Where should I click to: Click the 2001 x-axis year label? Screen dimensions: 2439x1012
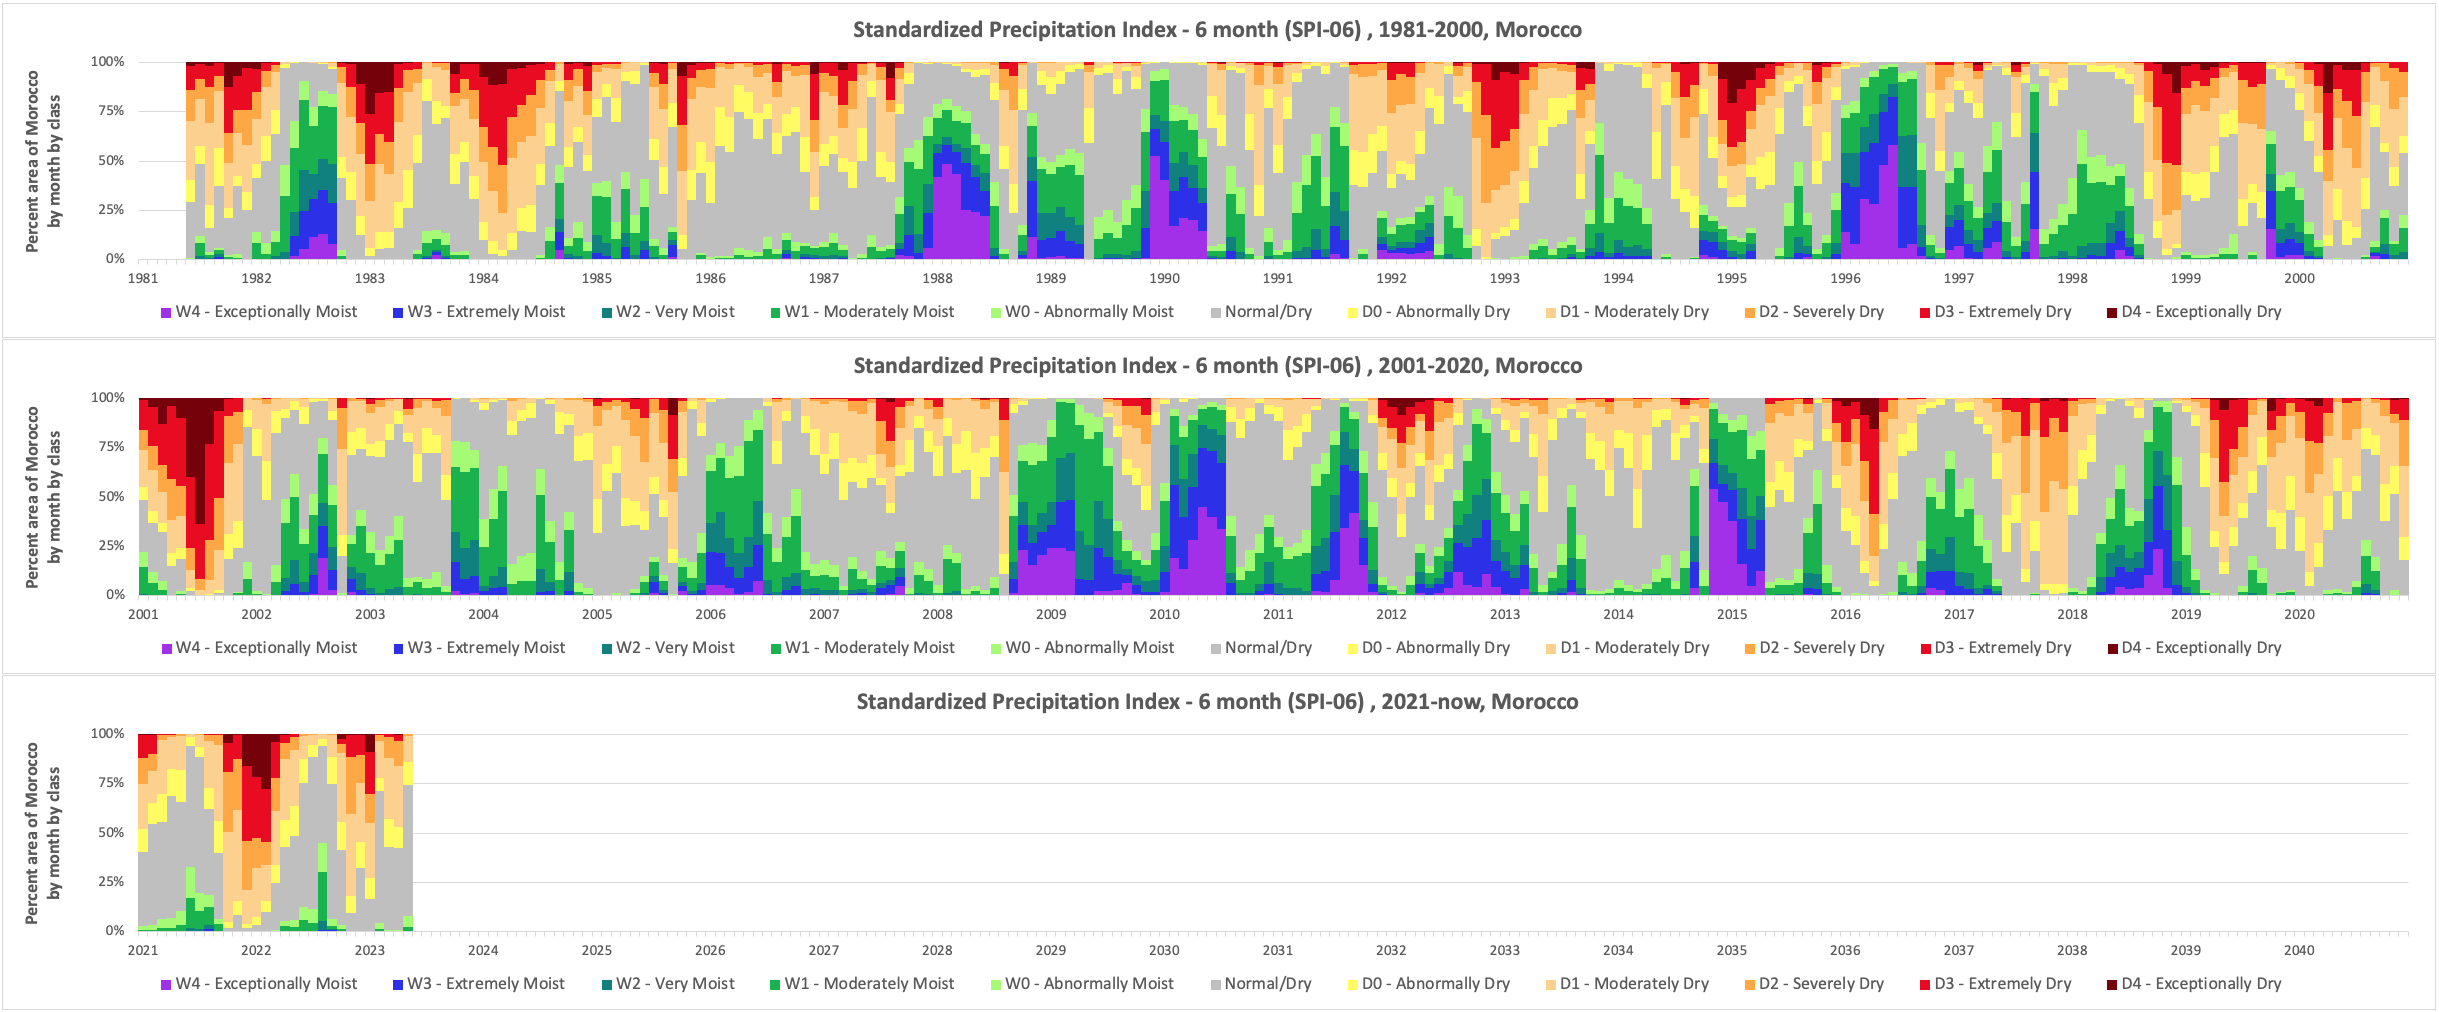point(143,615)
